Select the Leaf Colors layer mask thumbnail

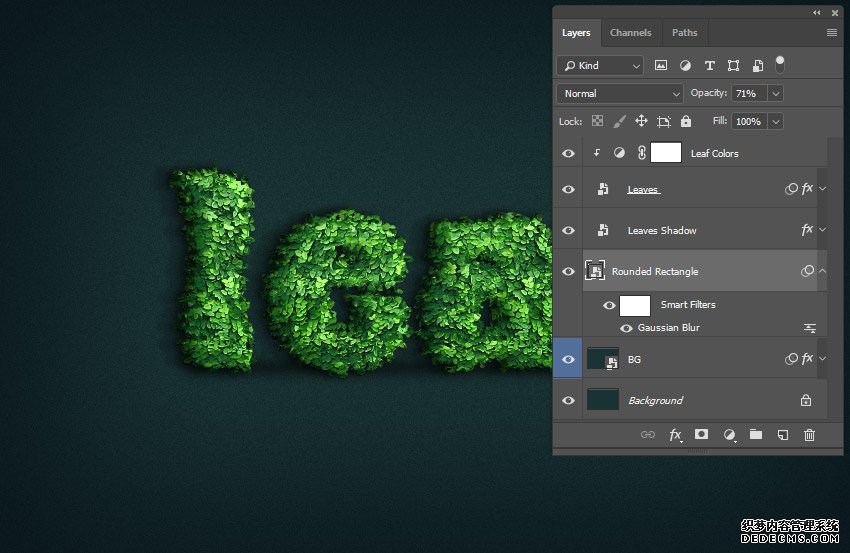pos(666,153)
